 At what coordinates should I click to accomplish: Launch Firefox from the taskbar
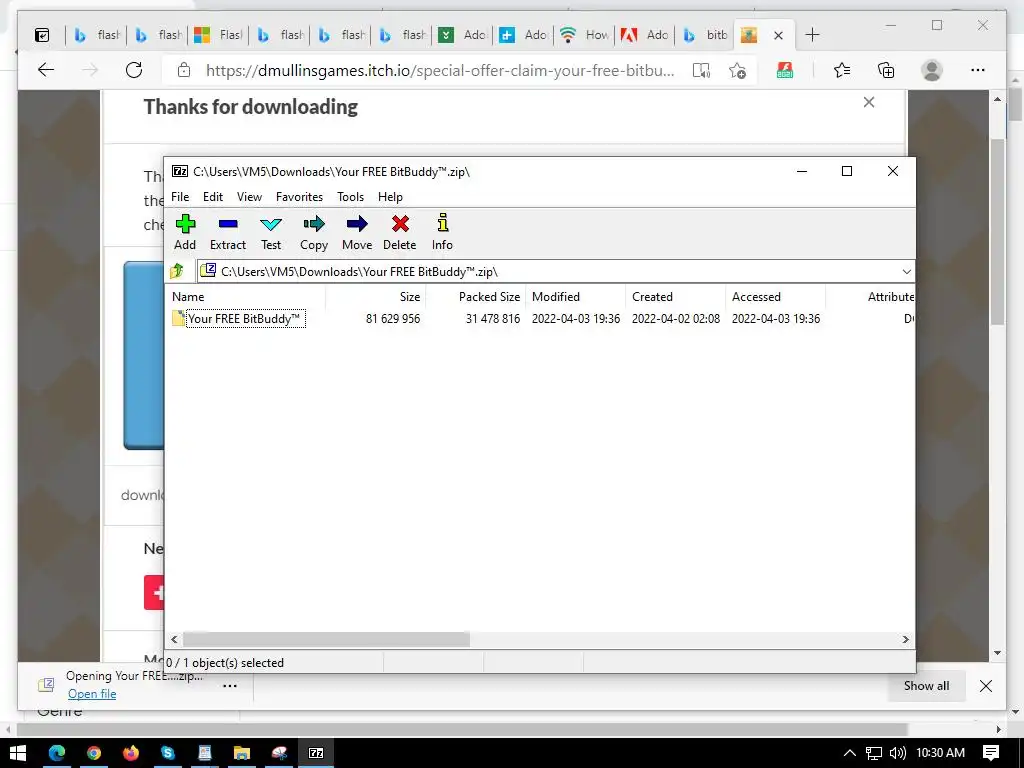[x=131, y=753]
